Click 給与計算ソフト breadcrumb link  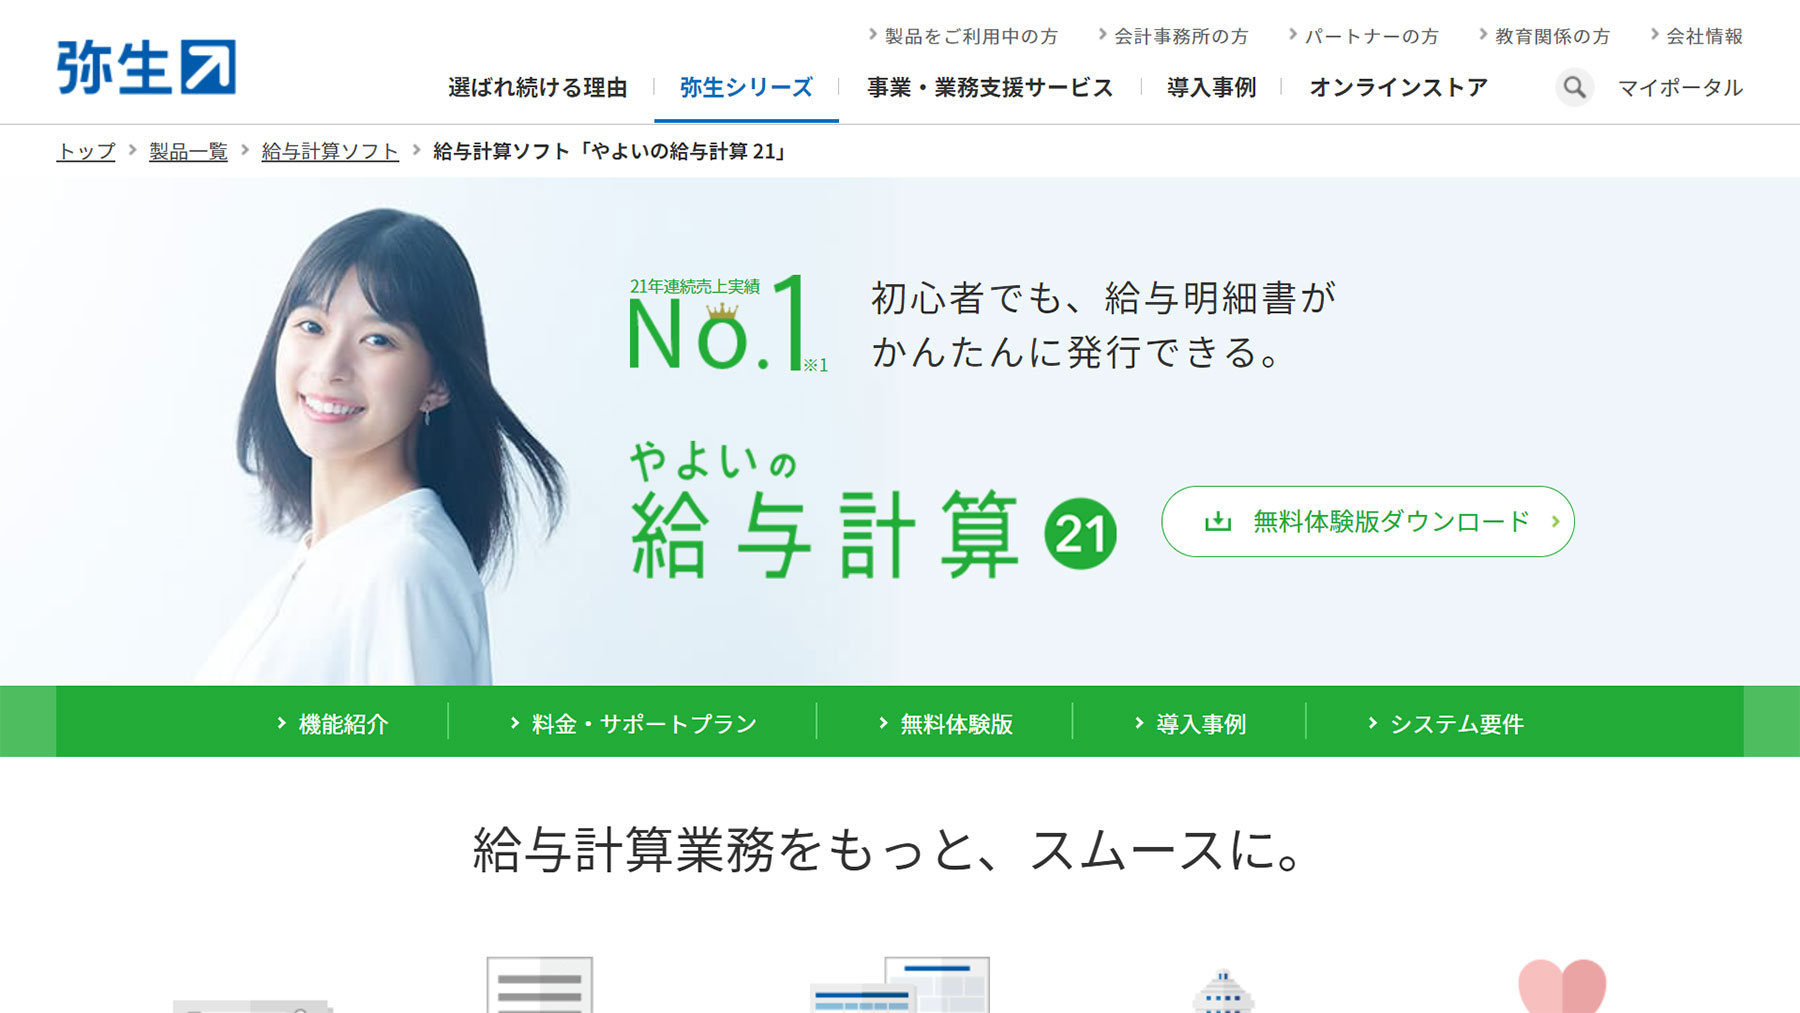point(330,151)
